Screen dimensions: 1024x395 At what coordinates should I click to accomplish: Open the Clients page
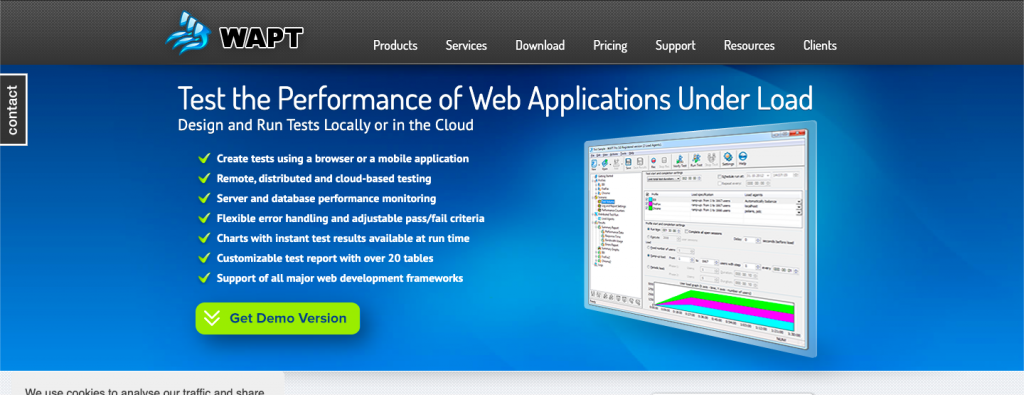820,46
